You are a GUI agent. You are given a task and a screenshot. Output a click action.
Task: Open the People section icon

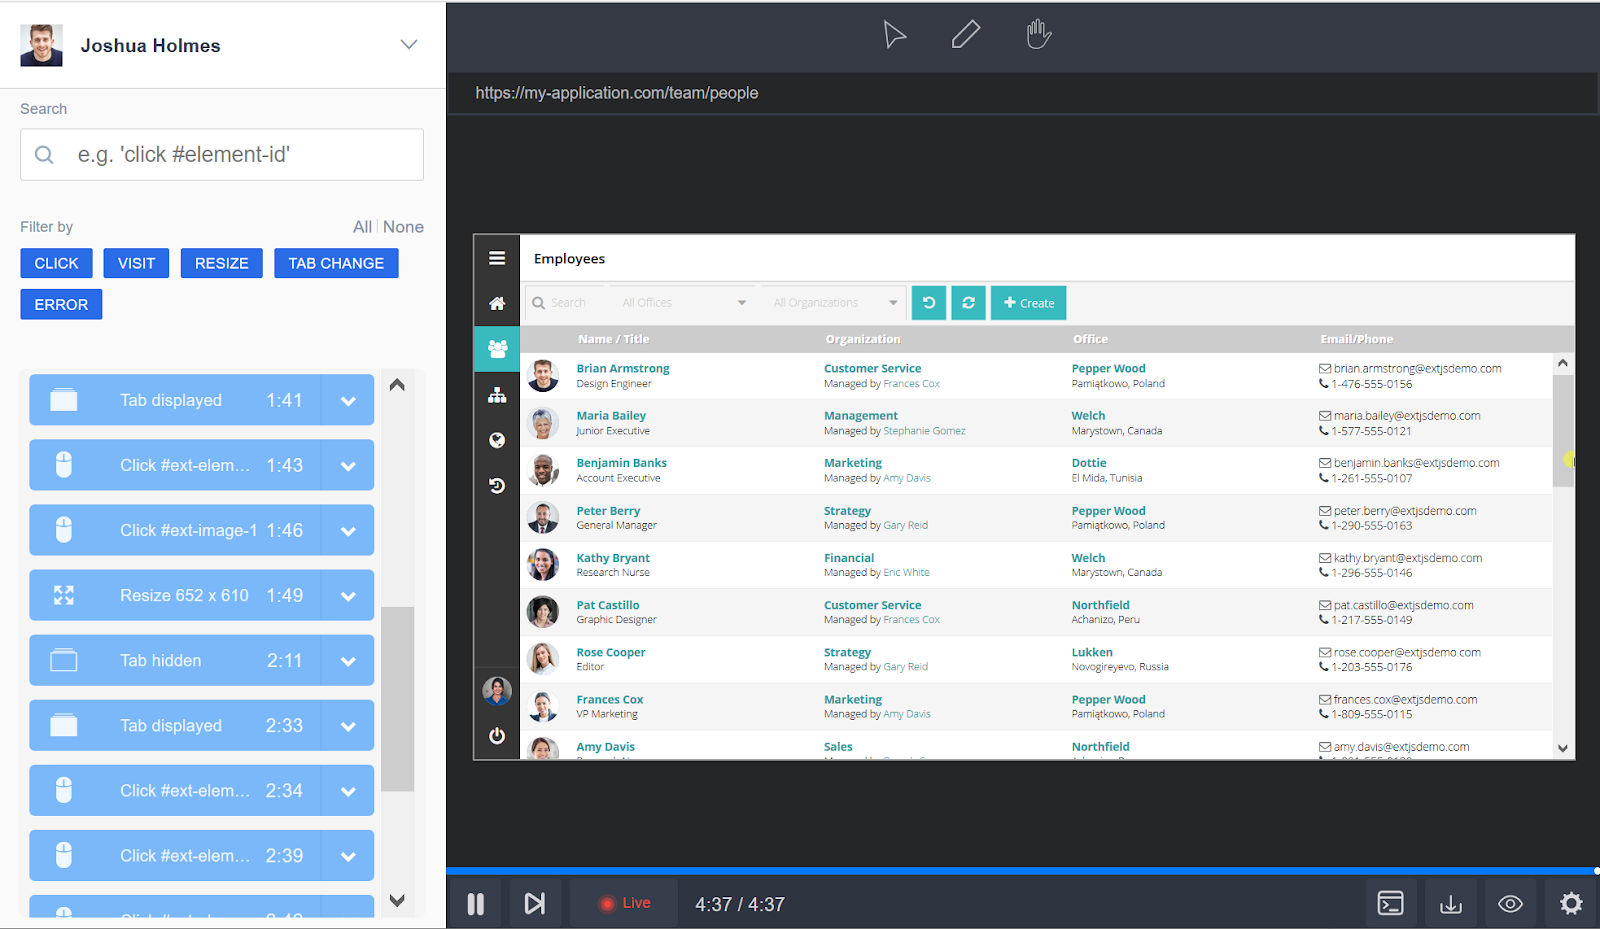tap(497, 349)
